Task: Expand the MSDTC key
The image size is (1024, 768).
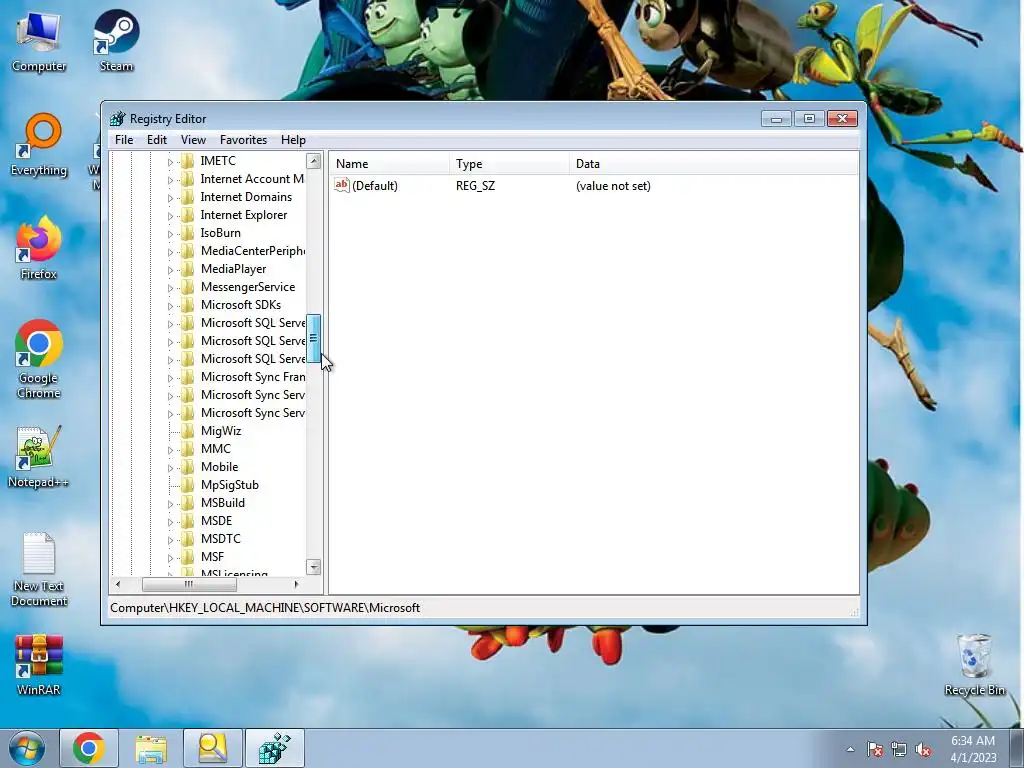Action: pyautogui.click(x=170, y=539)
